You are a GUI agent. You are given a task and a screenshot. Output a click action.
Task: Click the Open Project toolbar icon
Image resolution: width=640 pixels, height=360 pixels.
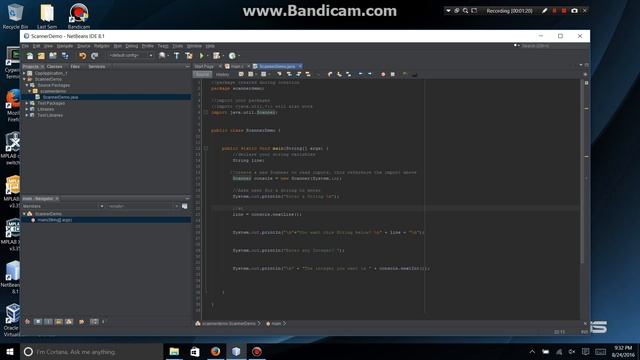tap(53, 56)
